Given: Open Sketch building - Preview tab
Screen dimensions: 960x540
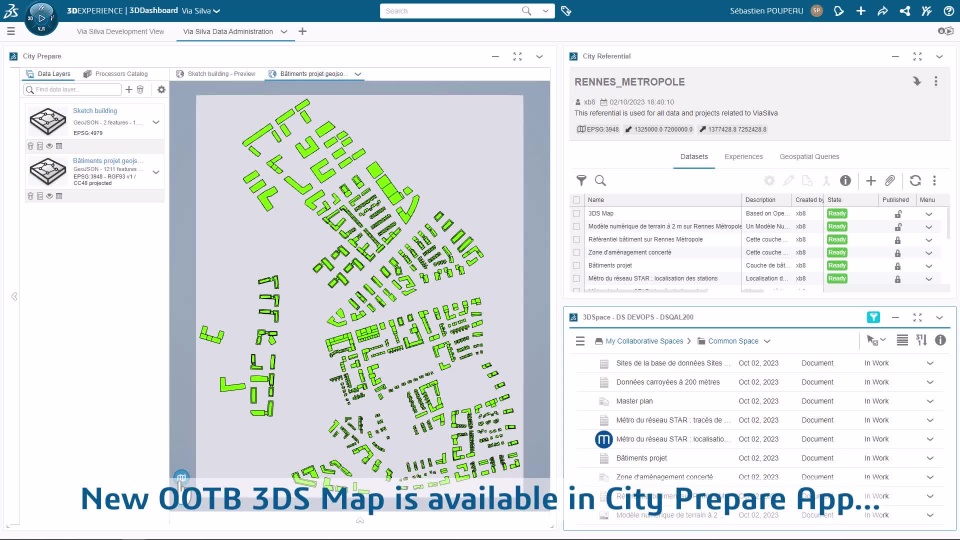Looking at the screenshot, I should point(216,74).
